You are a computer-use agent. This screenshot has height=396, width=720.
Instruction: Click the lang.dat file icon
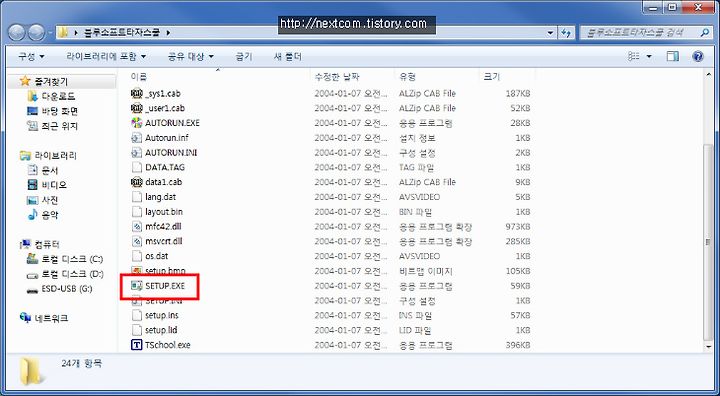(136, 197)
